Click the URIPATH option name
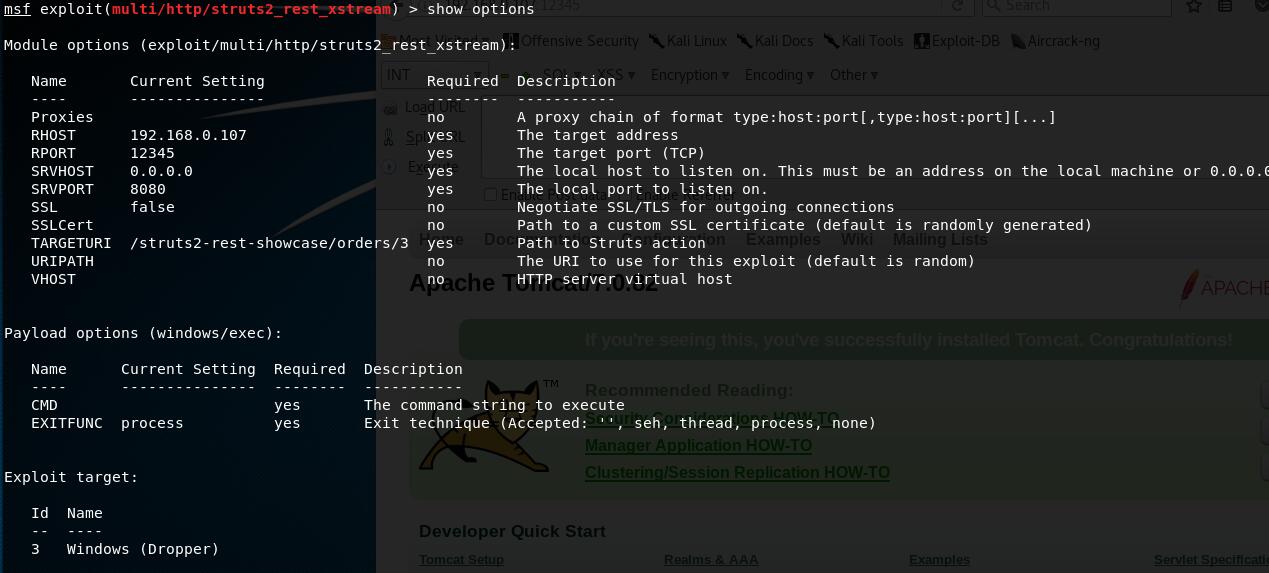 click(x=62, y=261)
